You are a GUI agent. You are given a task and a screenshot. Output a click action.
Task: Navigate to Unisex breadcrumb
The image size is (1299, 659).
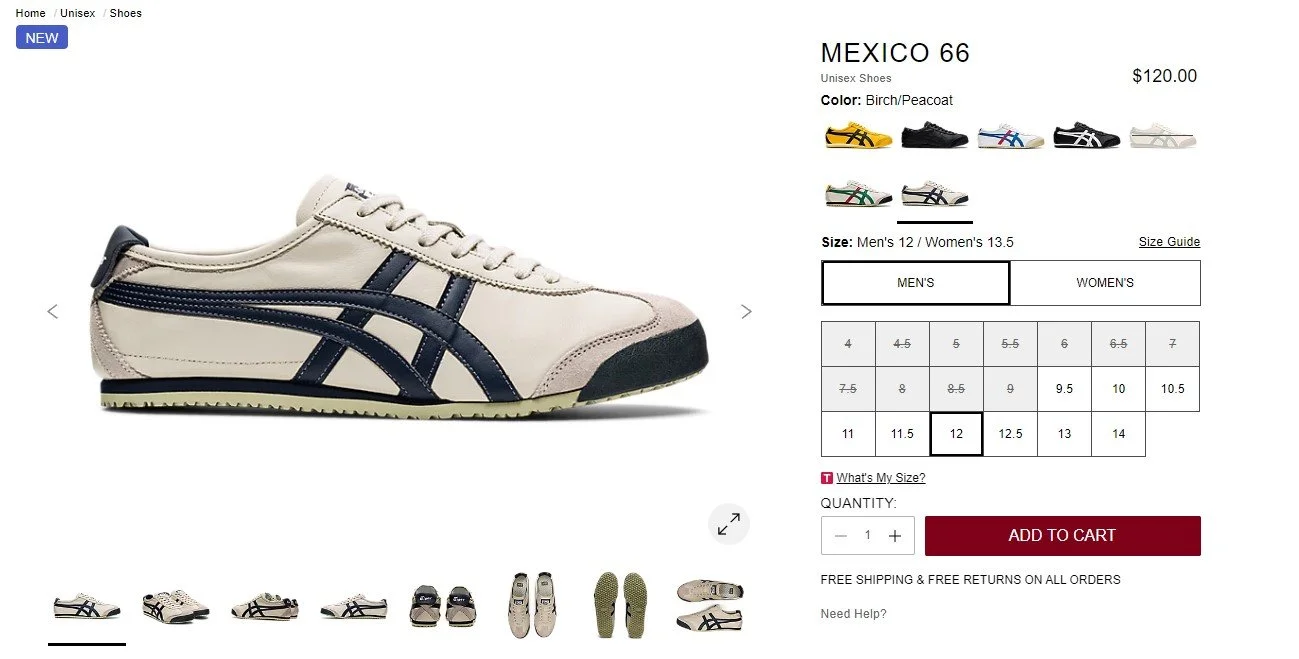pyautogui.click(x=78, y=14)
